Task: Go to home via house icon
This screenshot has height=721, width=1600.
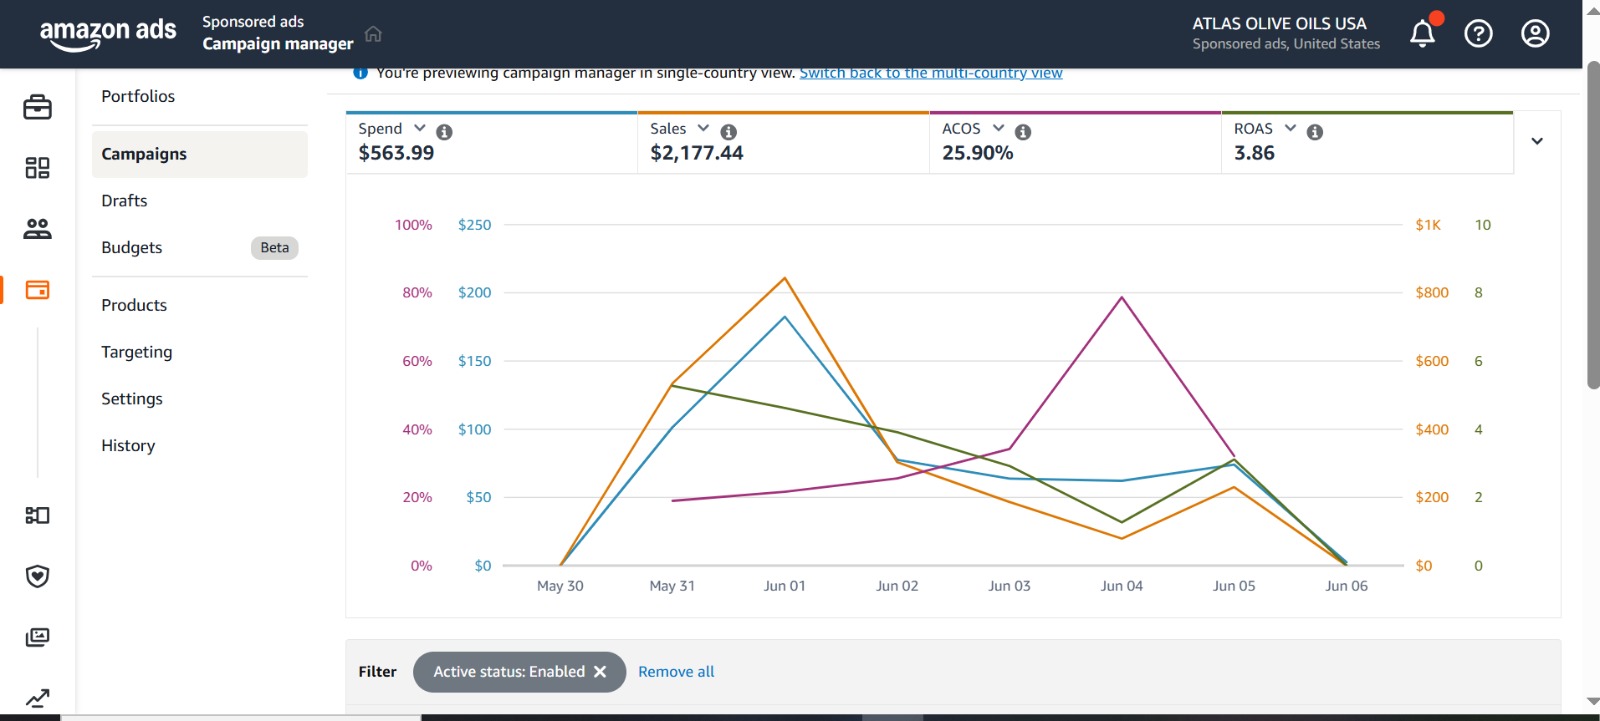Action: 373,34
